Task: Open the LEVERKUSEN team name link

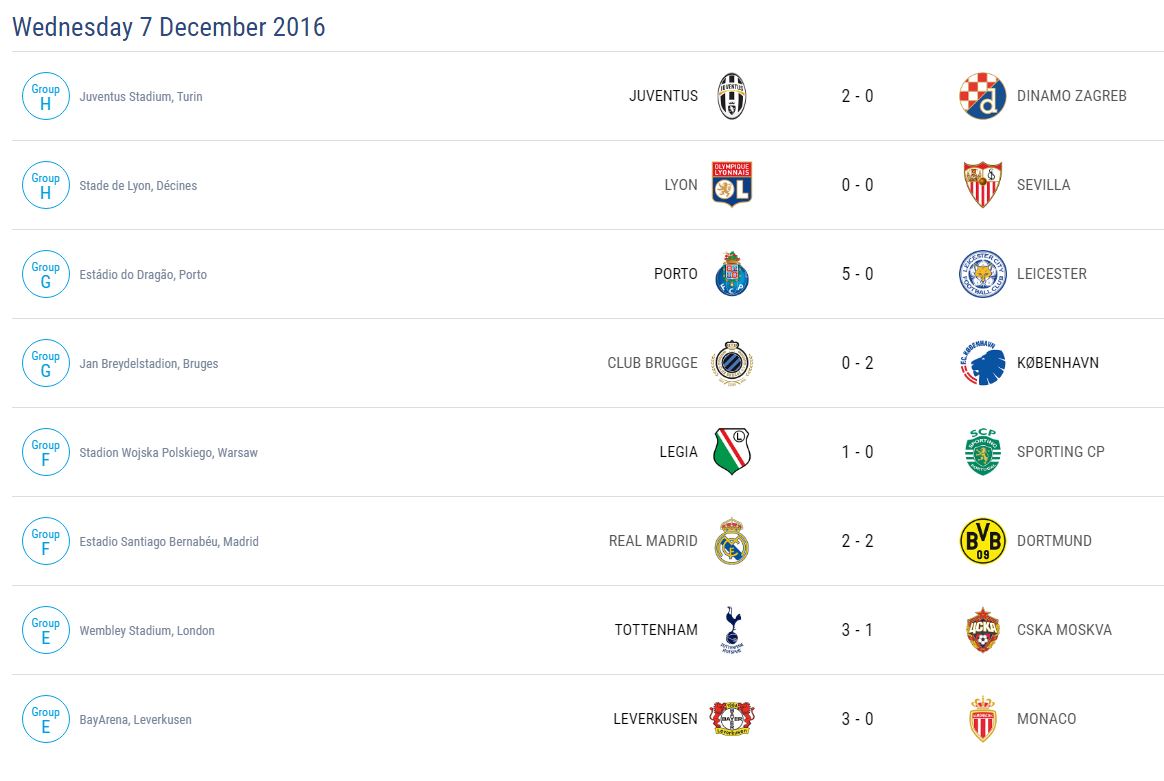Action: click(655, 719)
